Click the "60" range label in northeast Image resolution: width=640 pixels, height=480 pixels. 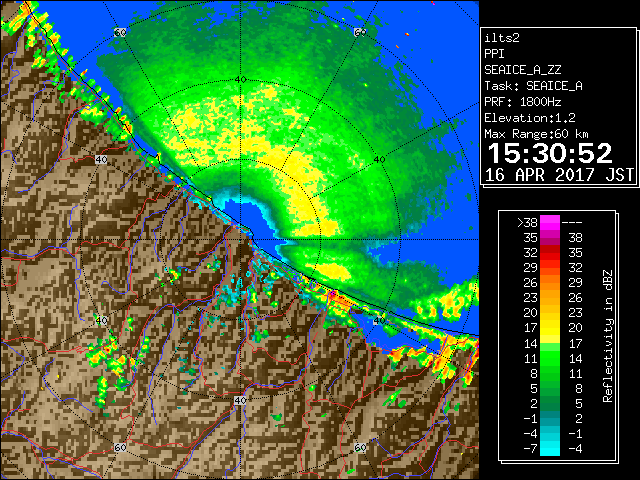click(x=360, y=32)
